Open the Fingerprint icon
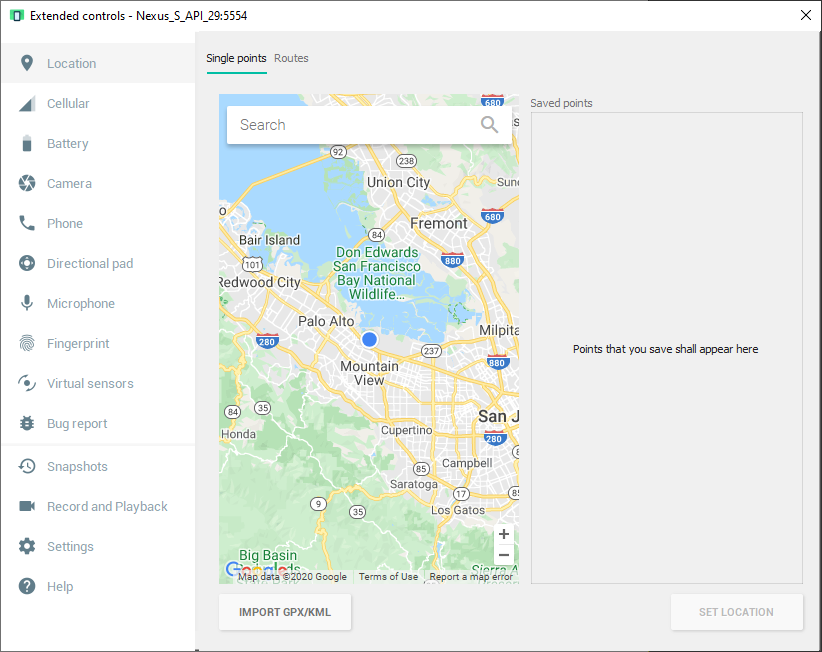The image size is (822, 652). (x=27, y=344)
